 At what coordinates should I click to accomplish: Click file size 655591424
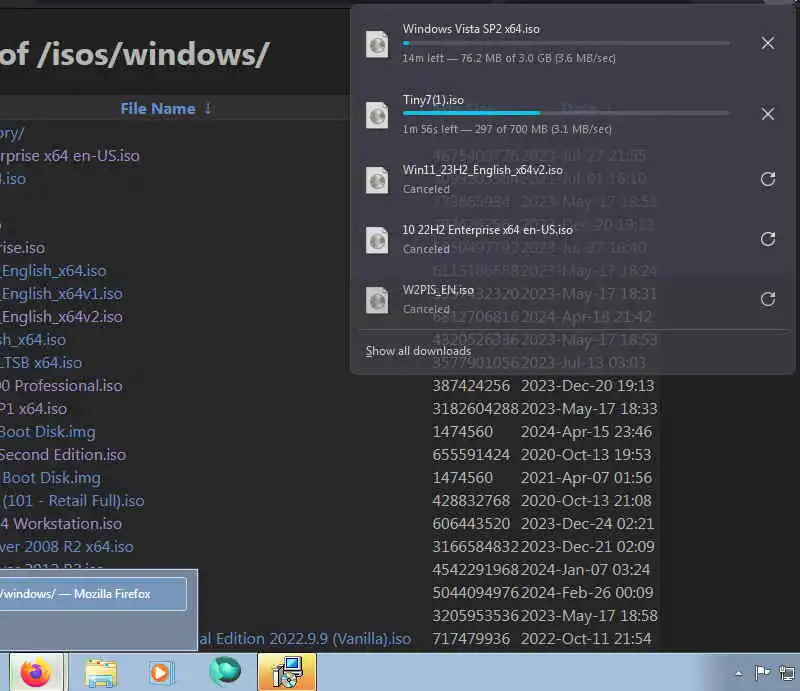coord(471,454)
